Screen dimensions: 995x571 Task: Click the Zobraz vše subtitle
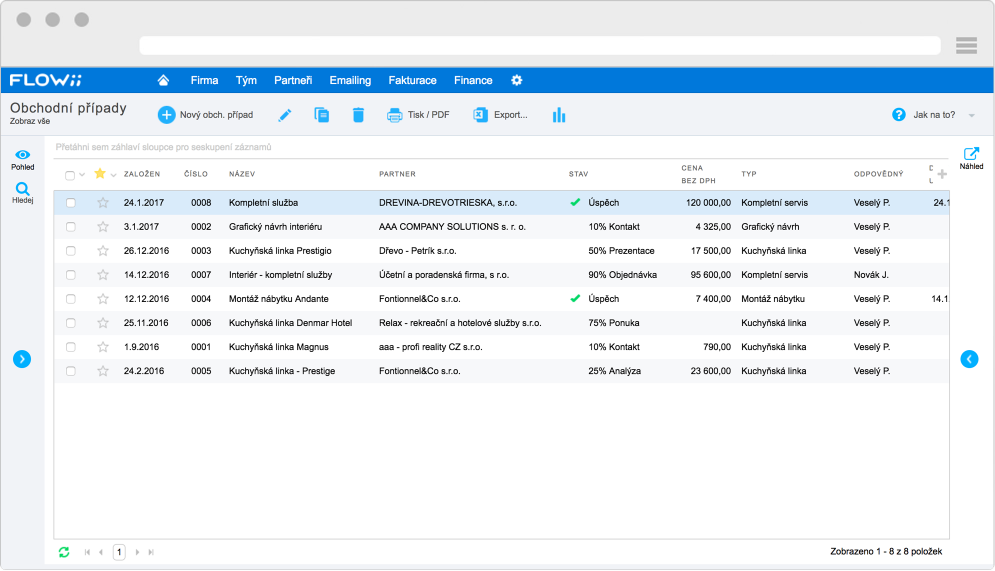point(30,121)
